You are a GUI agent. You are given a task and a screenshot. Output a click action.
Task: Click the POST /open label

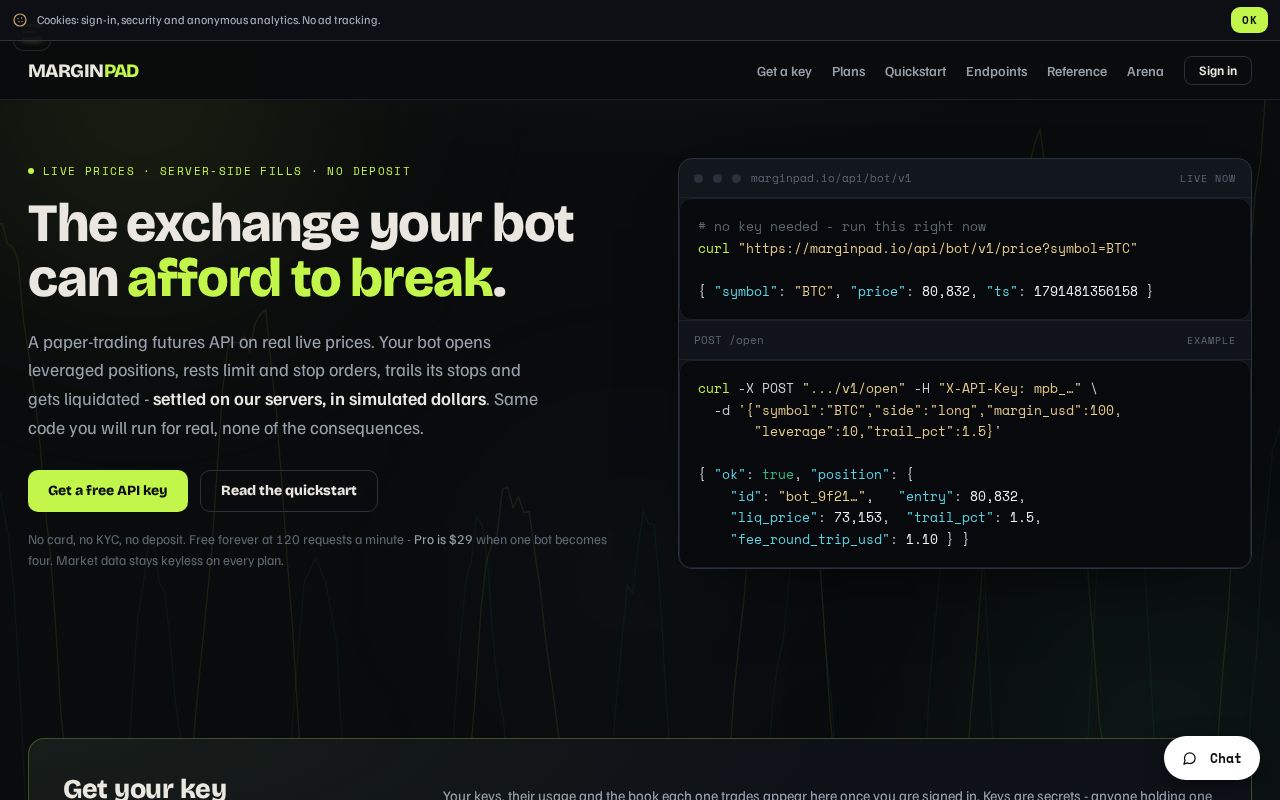click(x=729, y=340)
